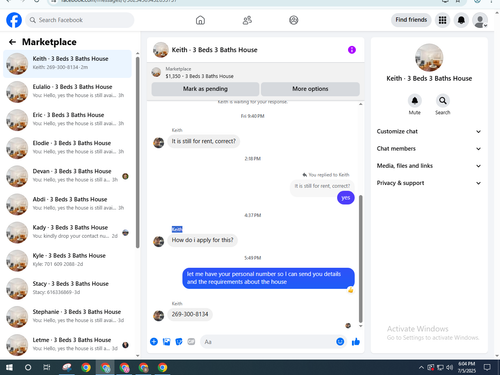Image resolution: width=500 pixels, height=375 pixels.
Task: Open the first Chrome icon on taskbar
Action: (x=86, y=367)
